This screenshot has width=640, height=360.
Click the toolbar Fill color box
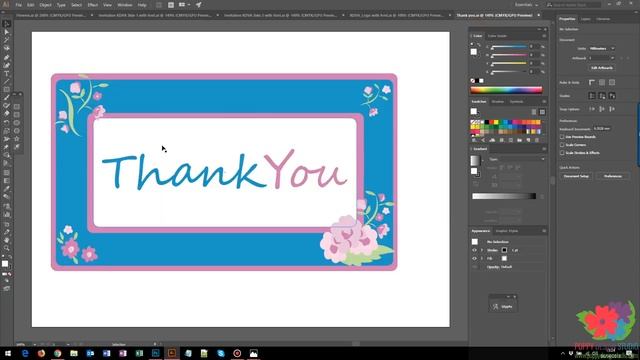pos(5,264)
